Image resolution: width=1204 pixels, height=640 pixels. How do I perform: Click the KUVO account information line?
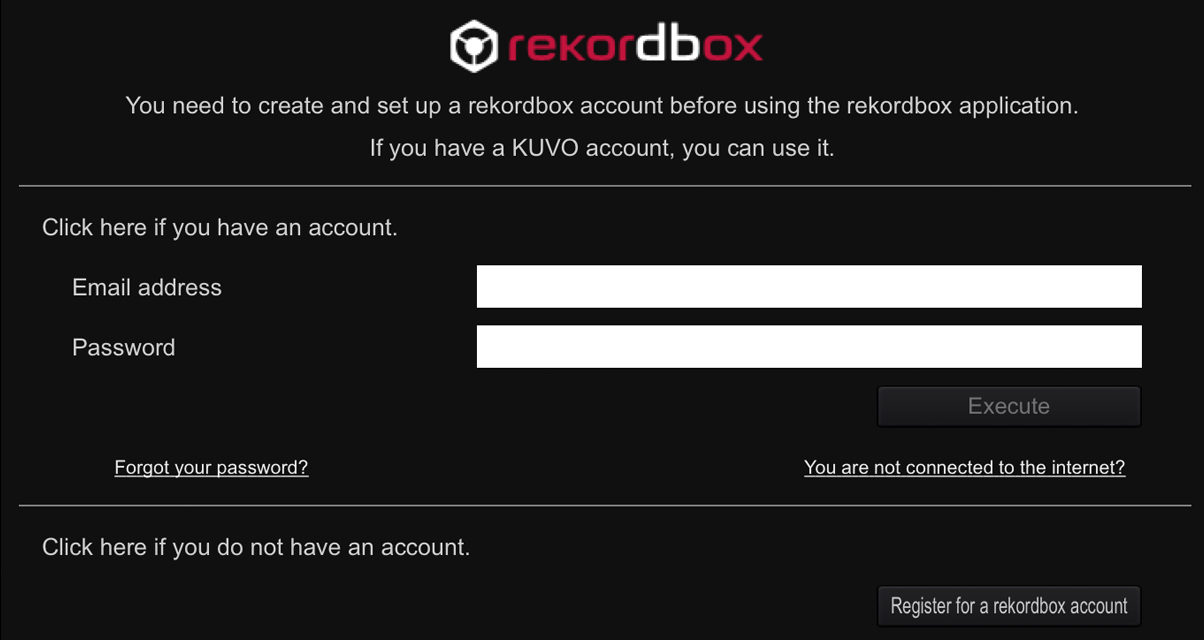point(602,150)
